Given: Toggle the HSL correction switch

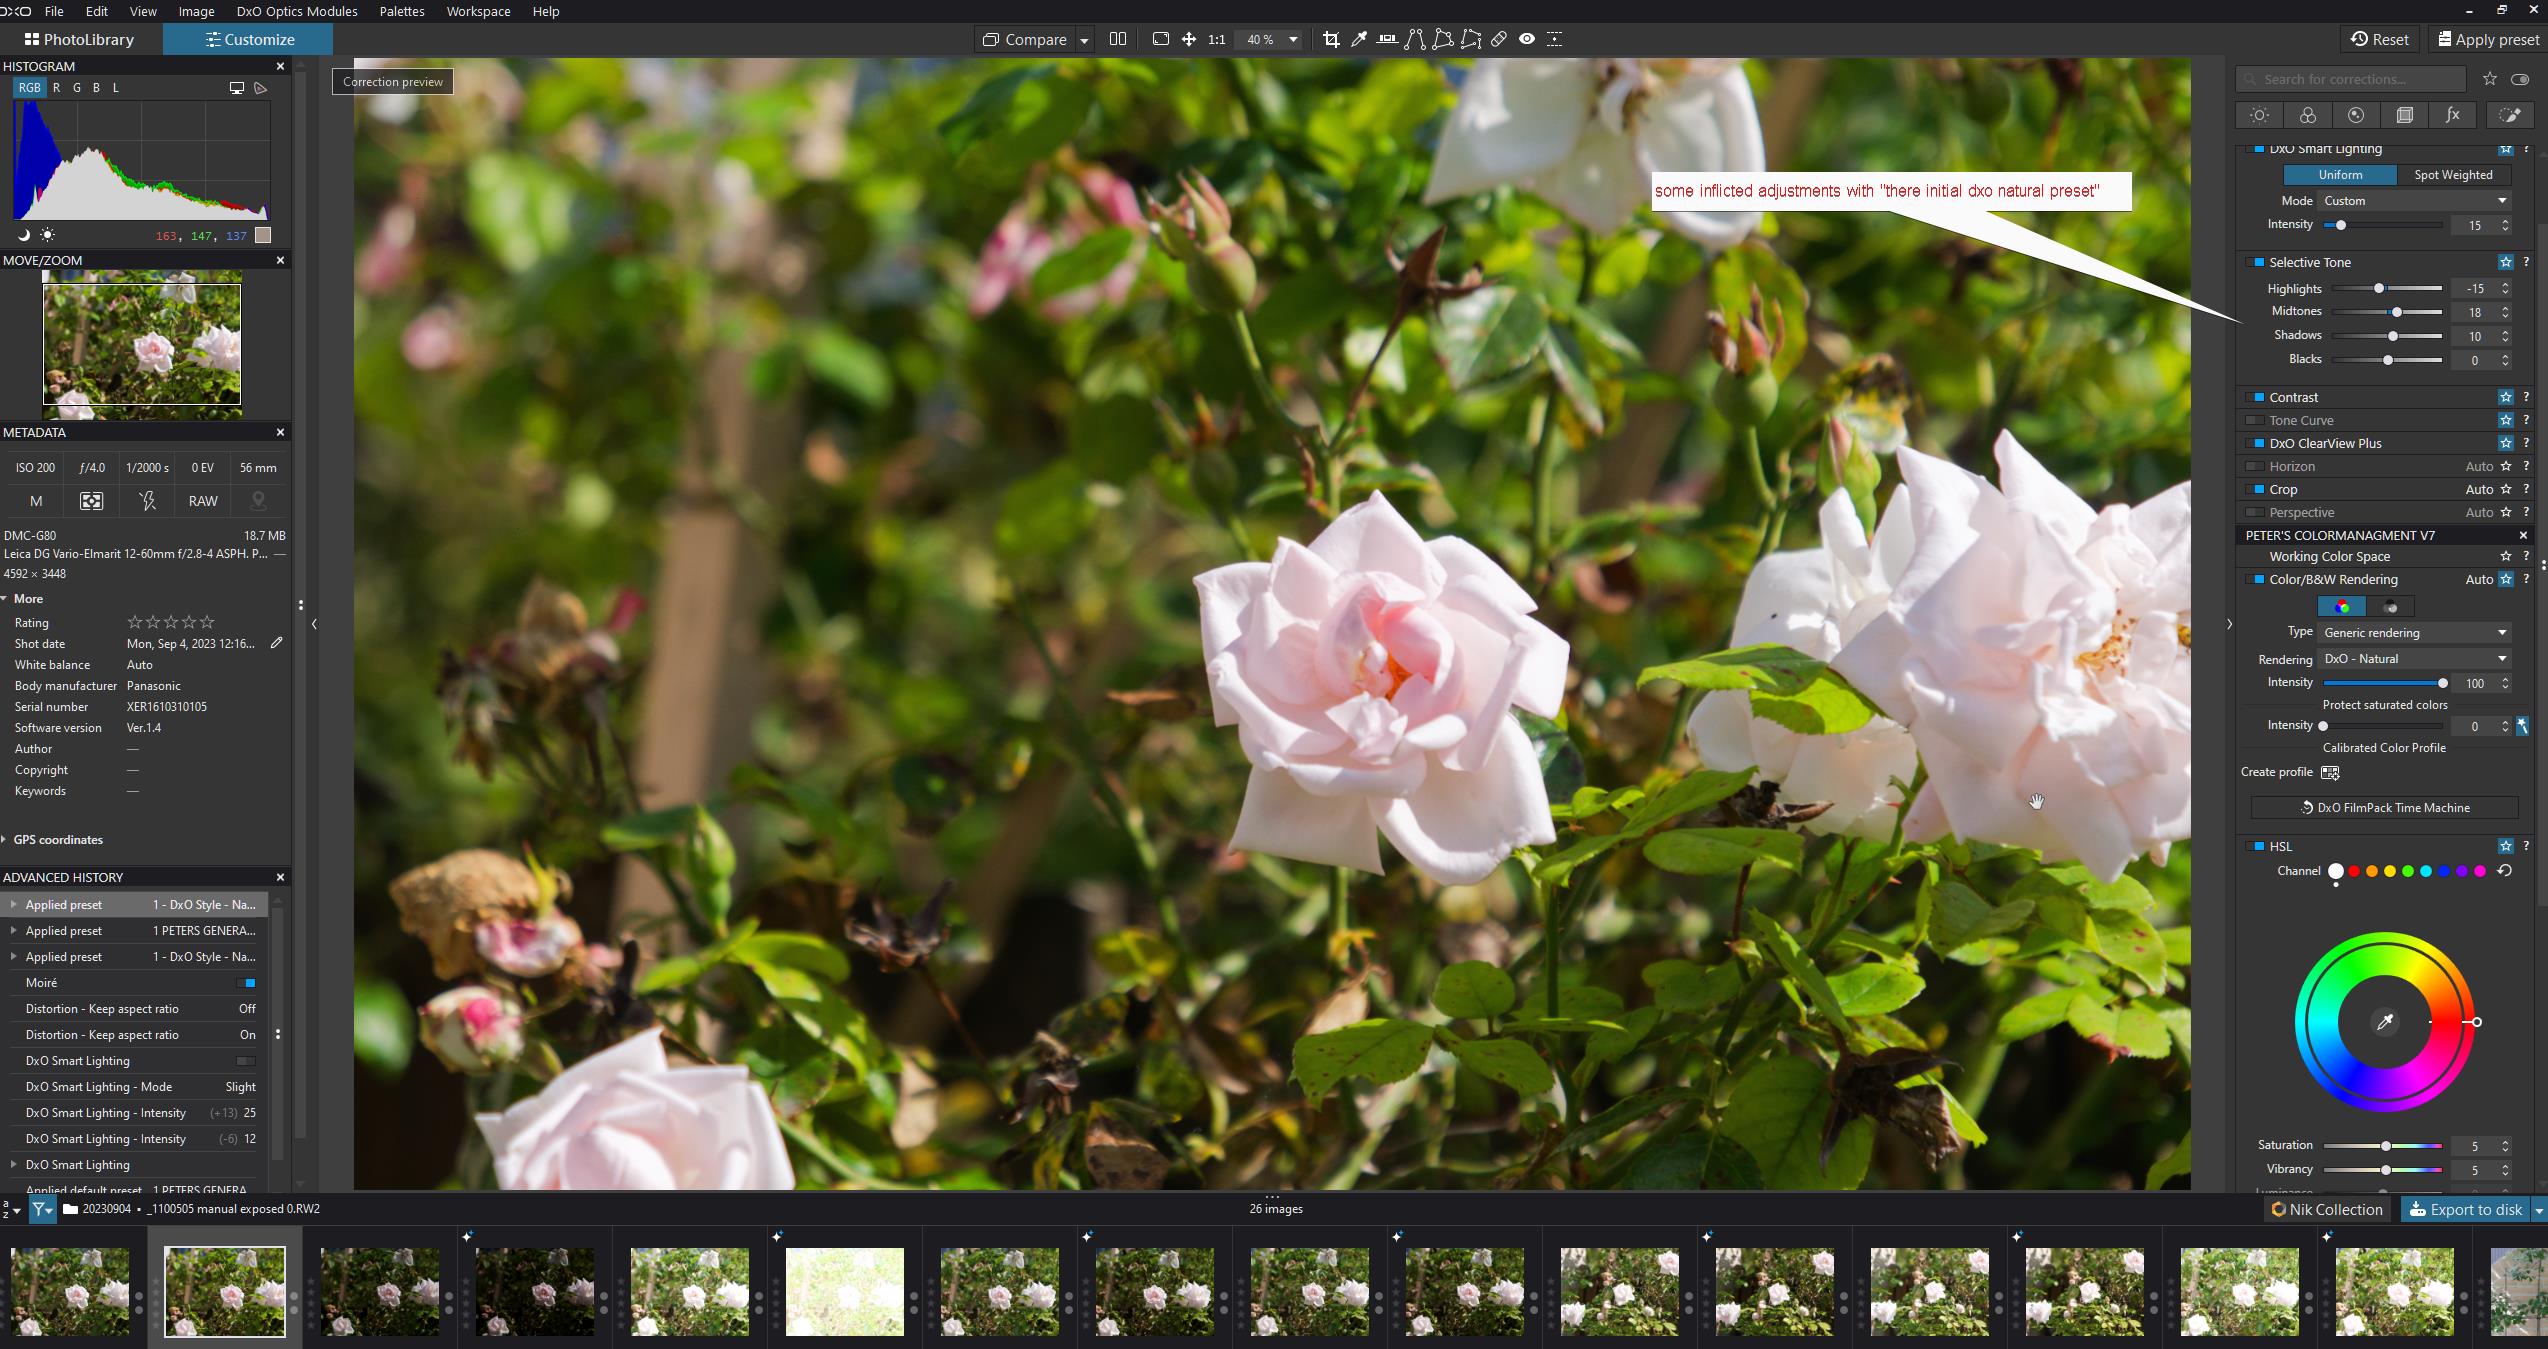Looking at the screenshot, I should click(x=2257, y=846).
